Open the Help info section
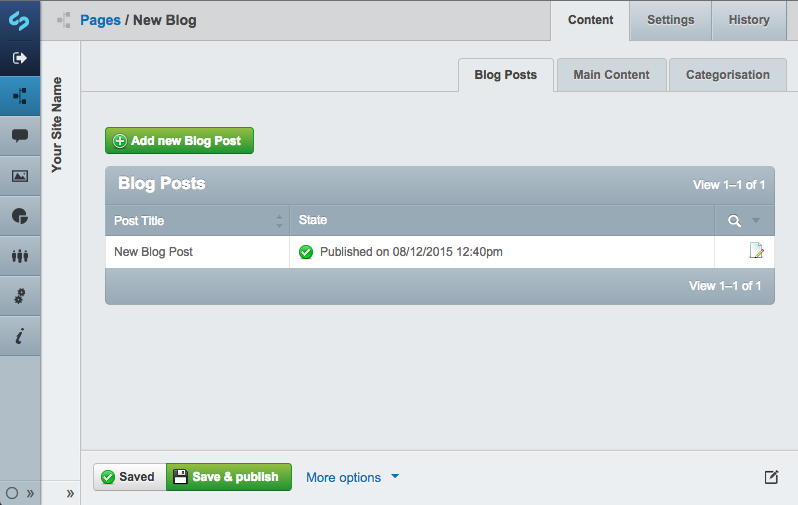 [x=20, y=336]
